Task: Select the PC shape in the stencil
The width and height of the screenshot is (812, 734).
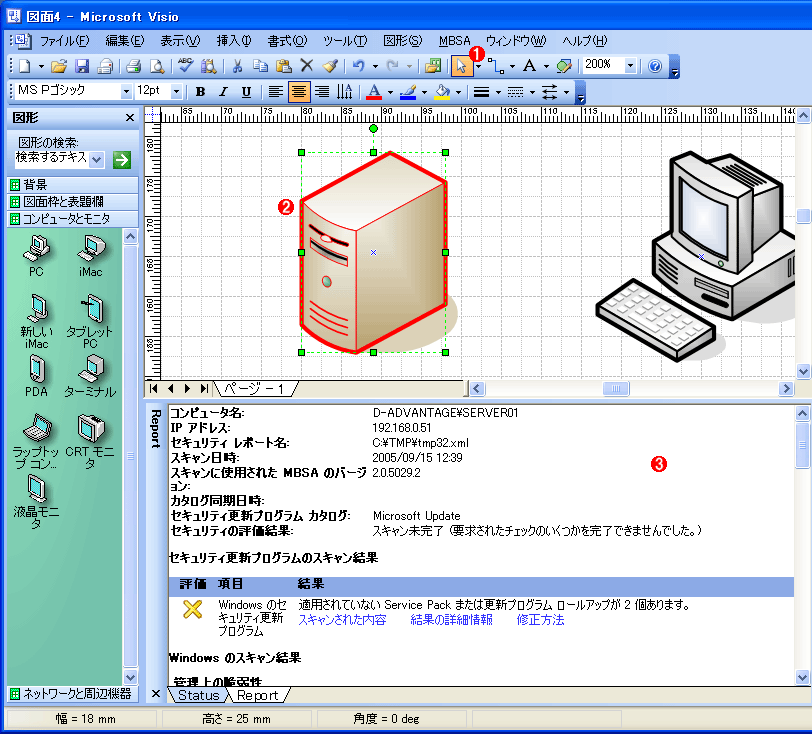Action: (36, 256)
